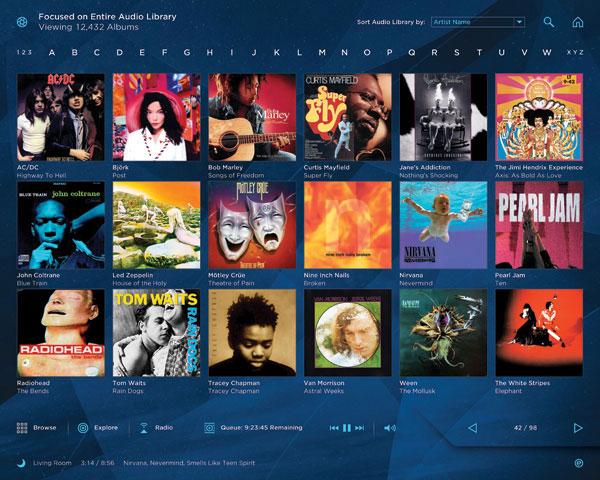The image size is (600, 480).
Task: Open the Queue icon
Action: click(209, 428)
